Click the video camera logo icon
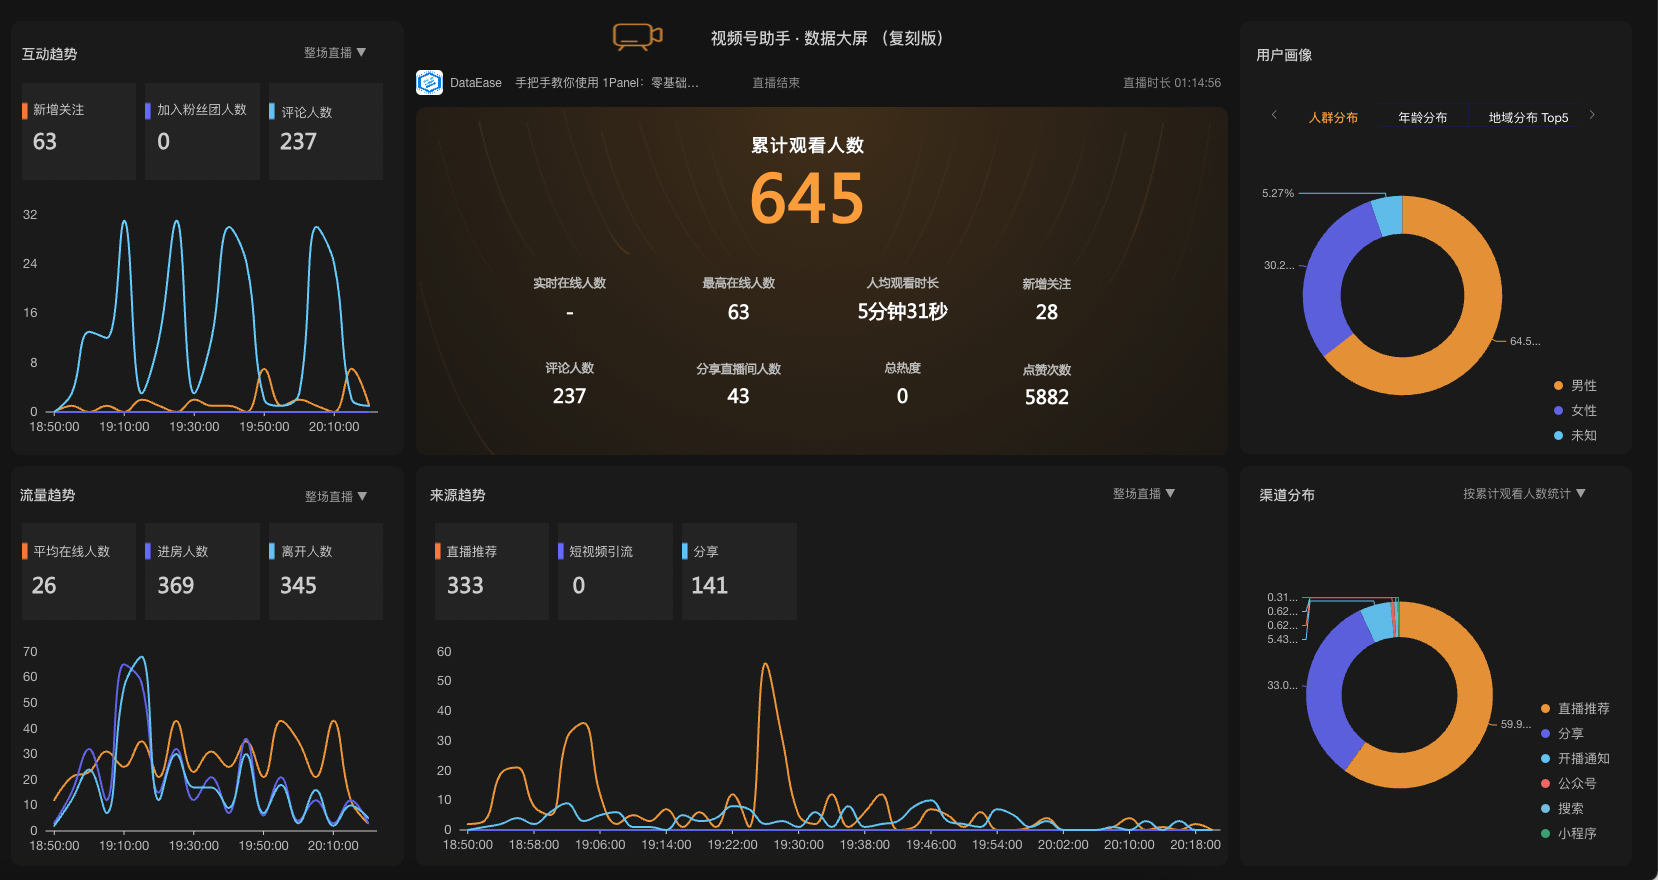 click(x=637, y=37)
